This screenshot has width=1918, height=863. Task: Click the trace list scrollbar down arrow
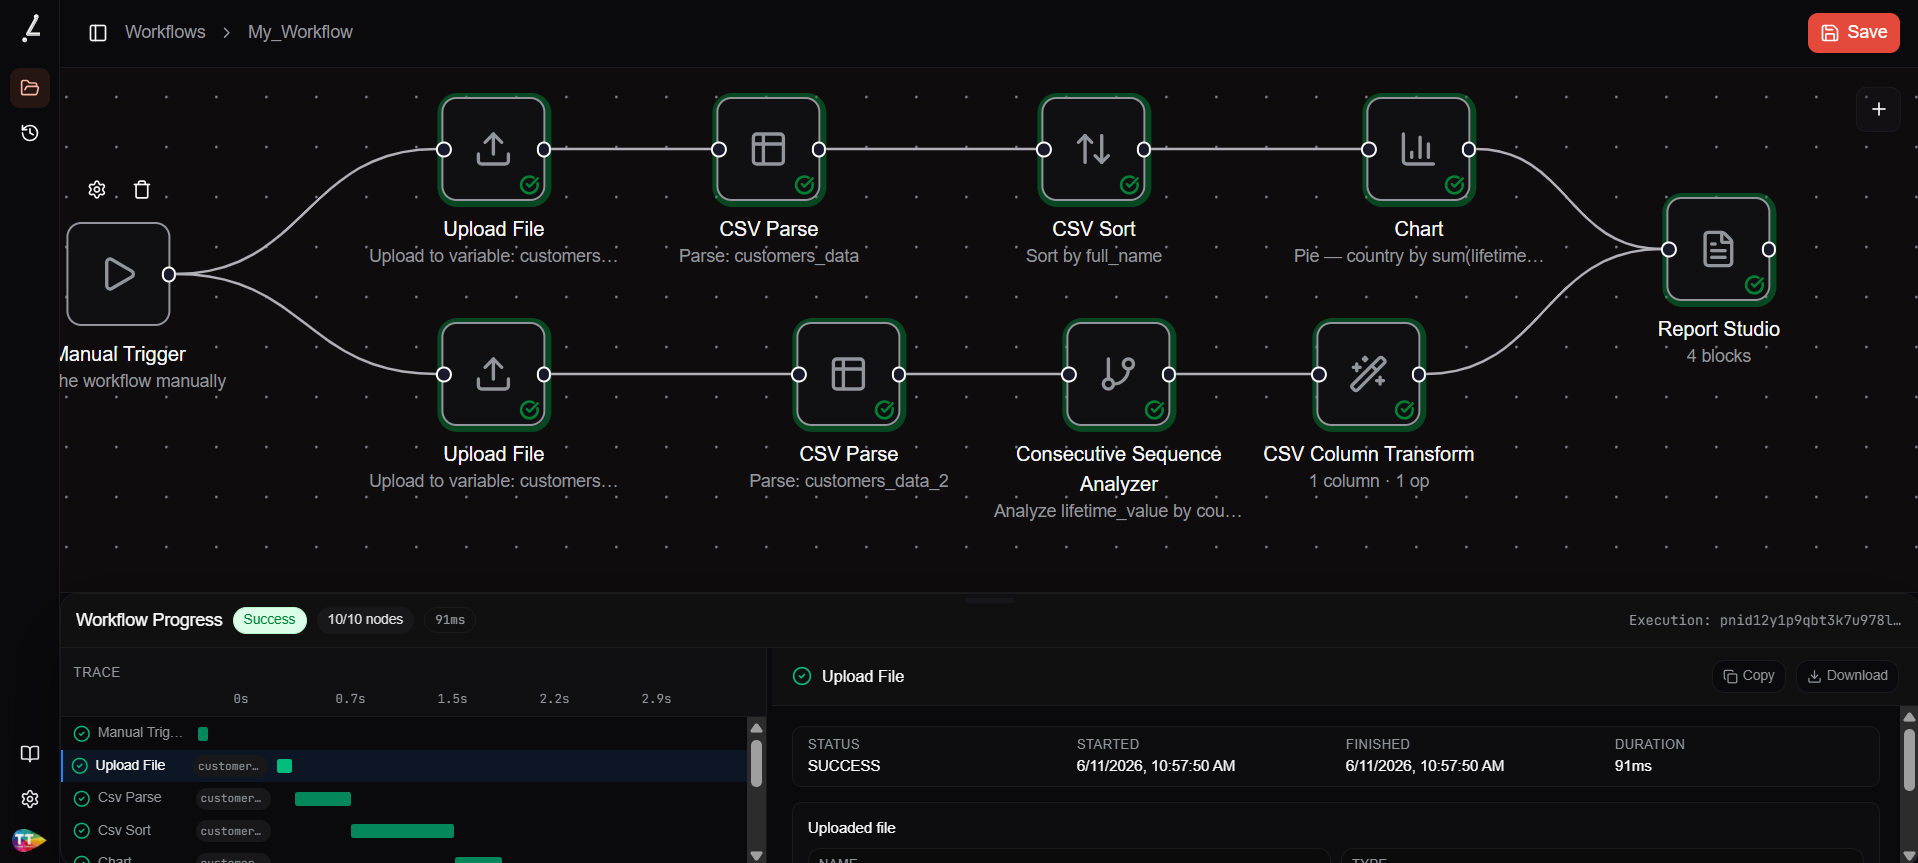pos(756,855)
